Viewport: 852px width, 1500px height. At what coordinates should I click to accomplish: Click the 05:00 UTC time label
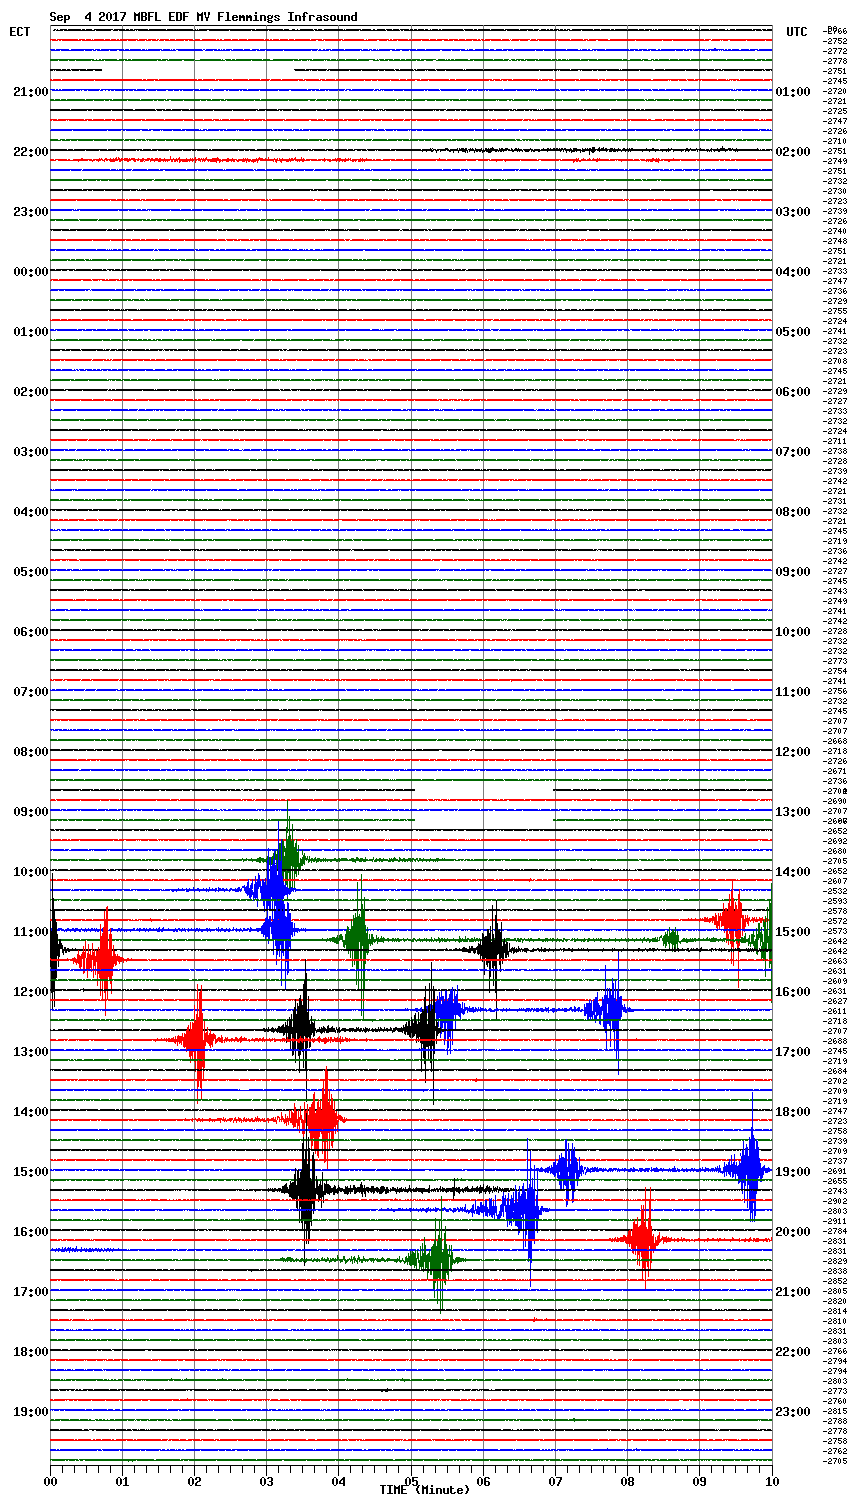pyautogui.click(x=793, y=332)
